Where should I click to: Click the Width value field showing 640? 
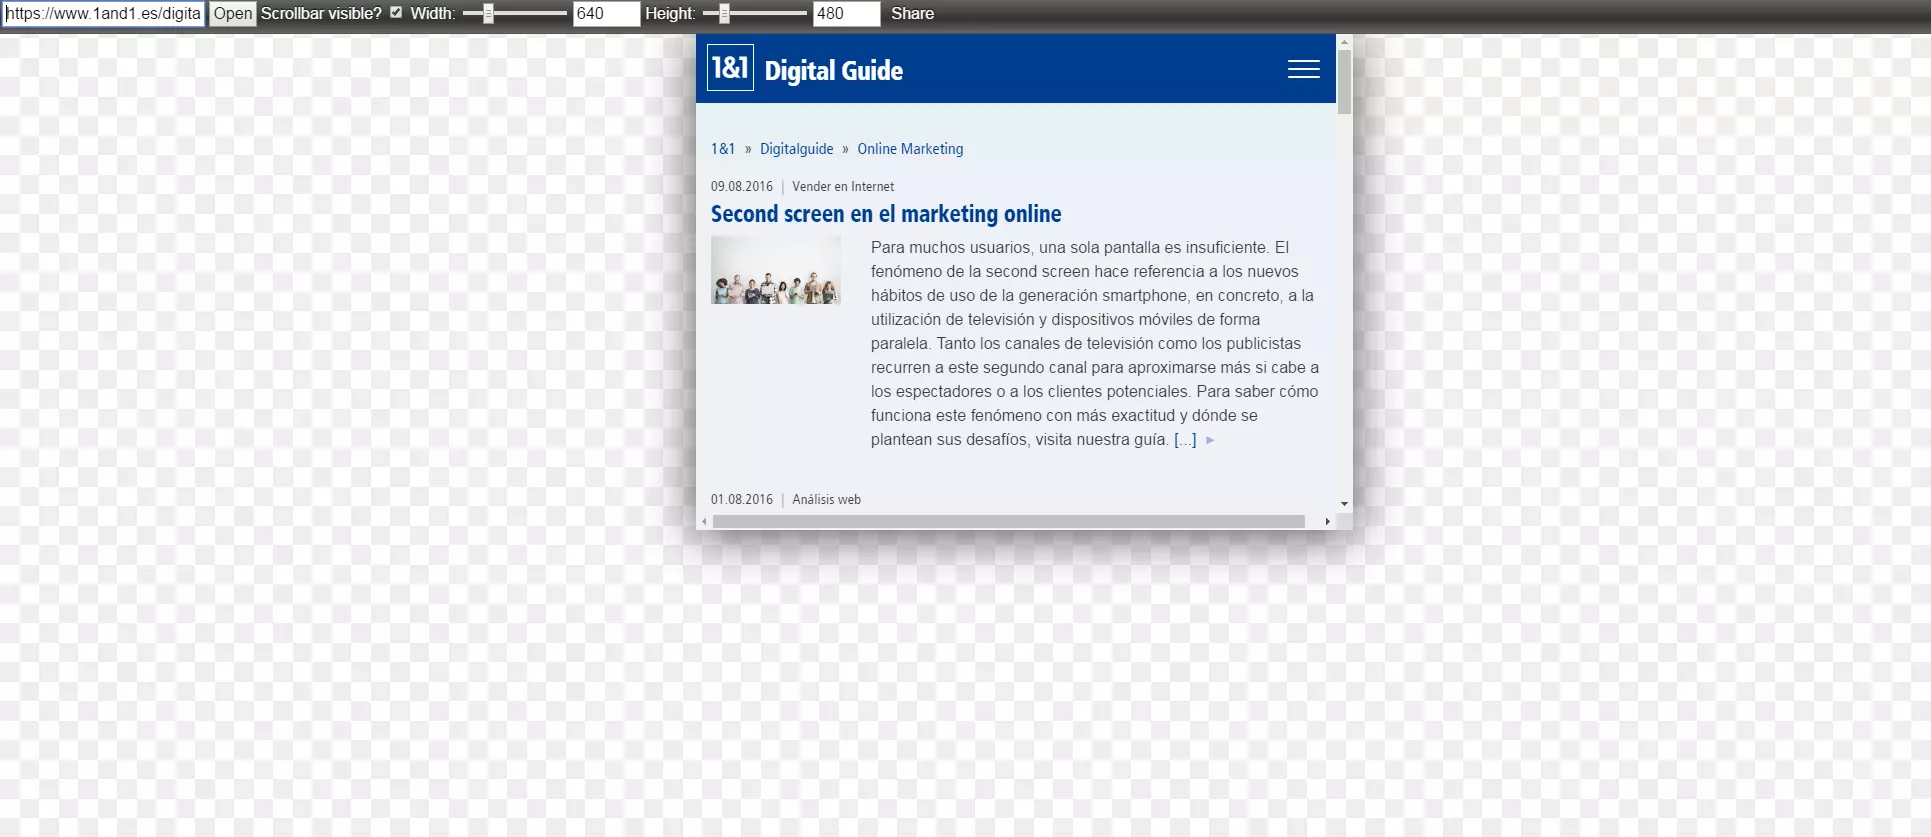click(x=606, y=13)
